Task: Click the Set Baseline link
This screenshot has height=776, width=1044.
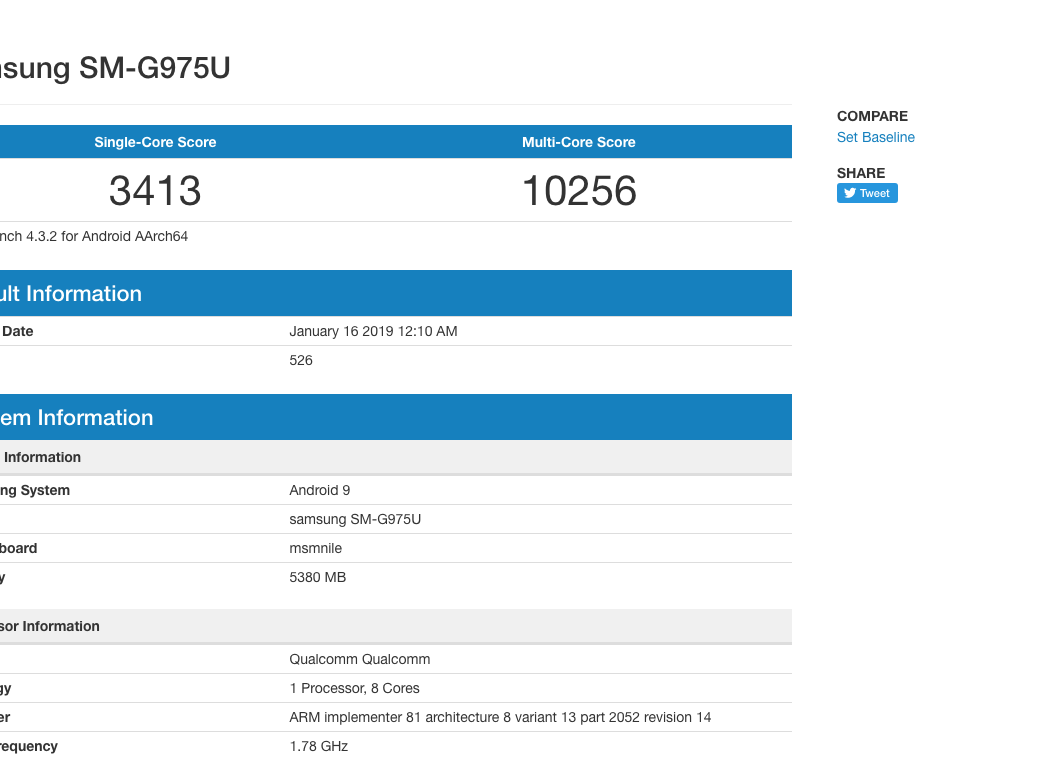Action: click(x=875, y=137)
